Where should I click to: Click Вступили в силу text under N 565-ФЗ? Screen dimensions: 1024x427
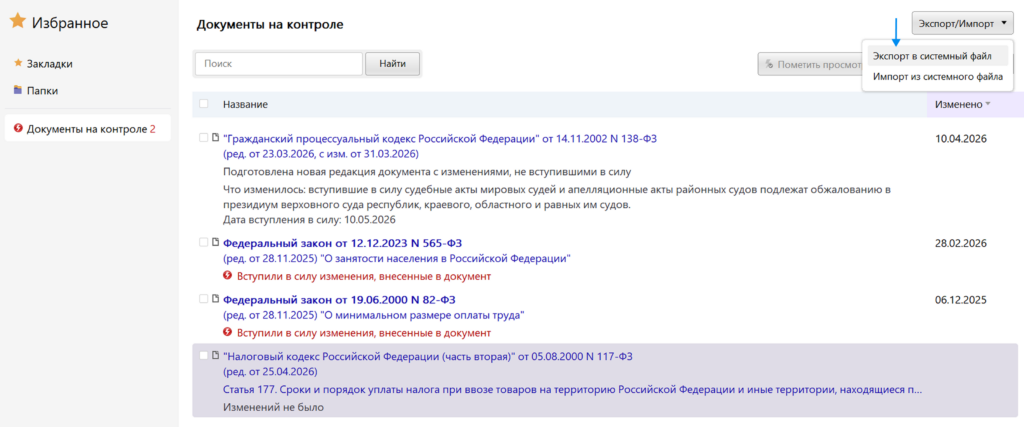[x=363, y=276]
